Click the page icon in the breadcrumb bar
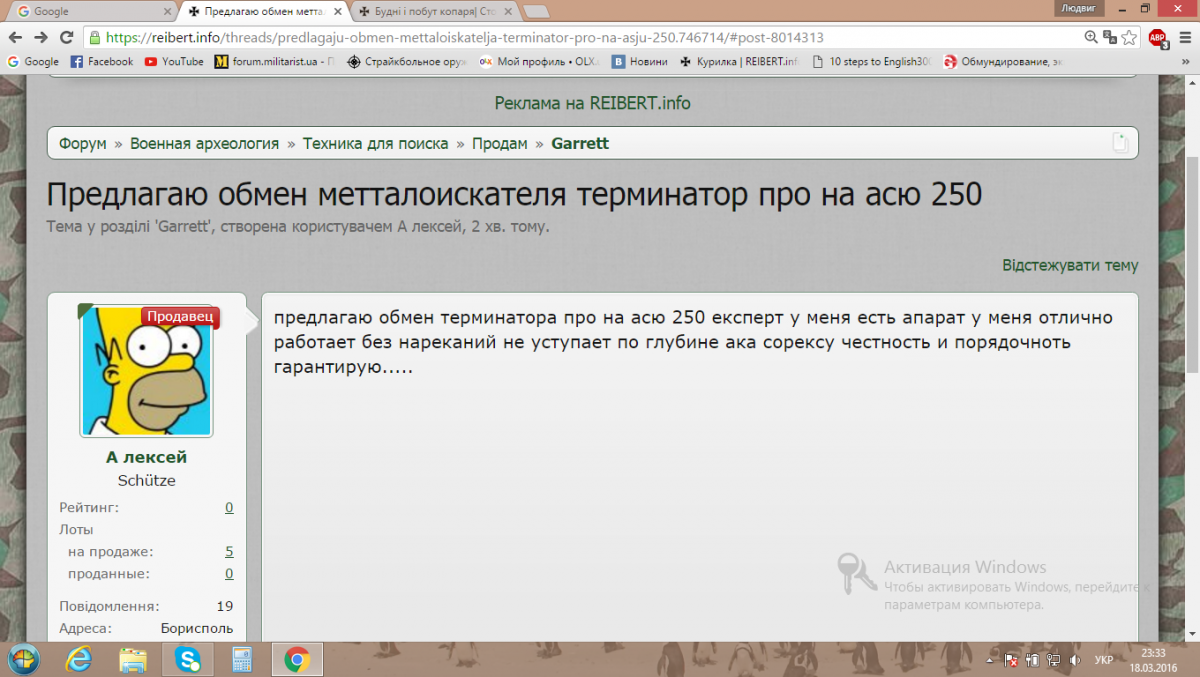 (x=1120, y=143)
